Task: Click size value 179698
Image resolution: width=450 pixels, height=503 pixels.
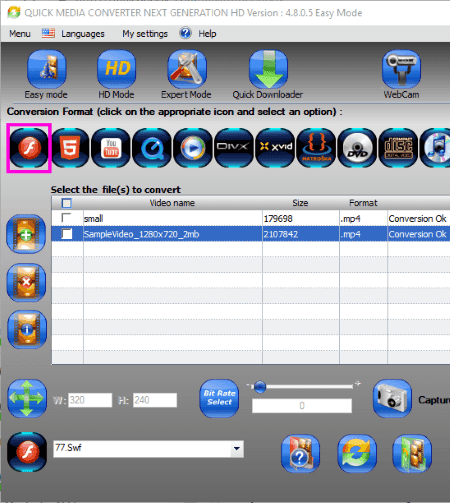Action: tap(278, 219)
